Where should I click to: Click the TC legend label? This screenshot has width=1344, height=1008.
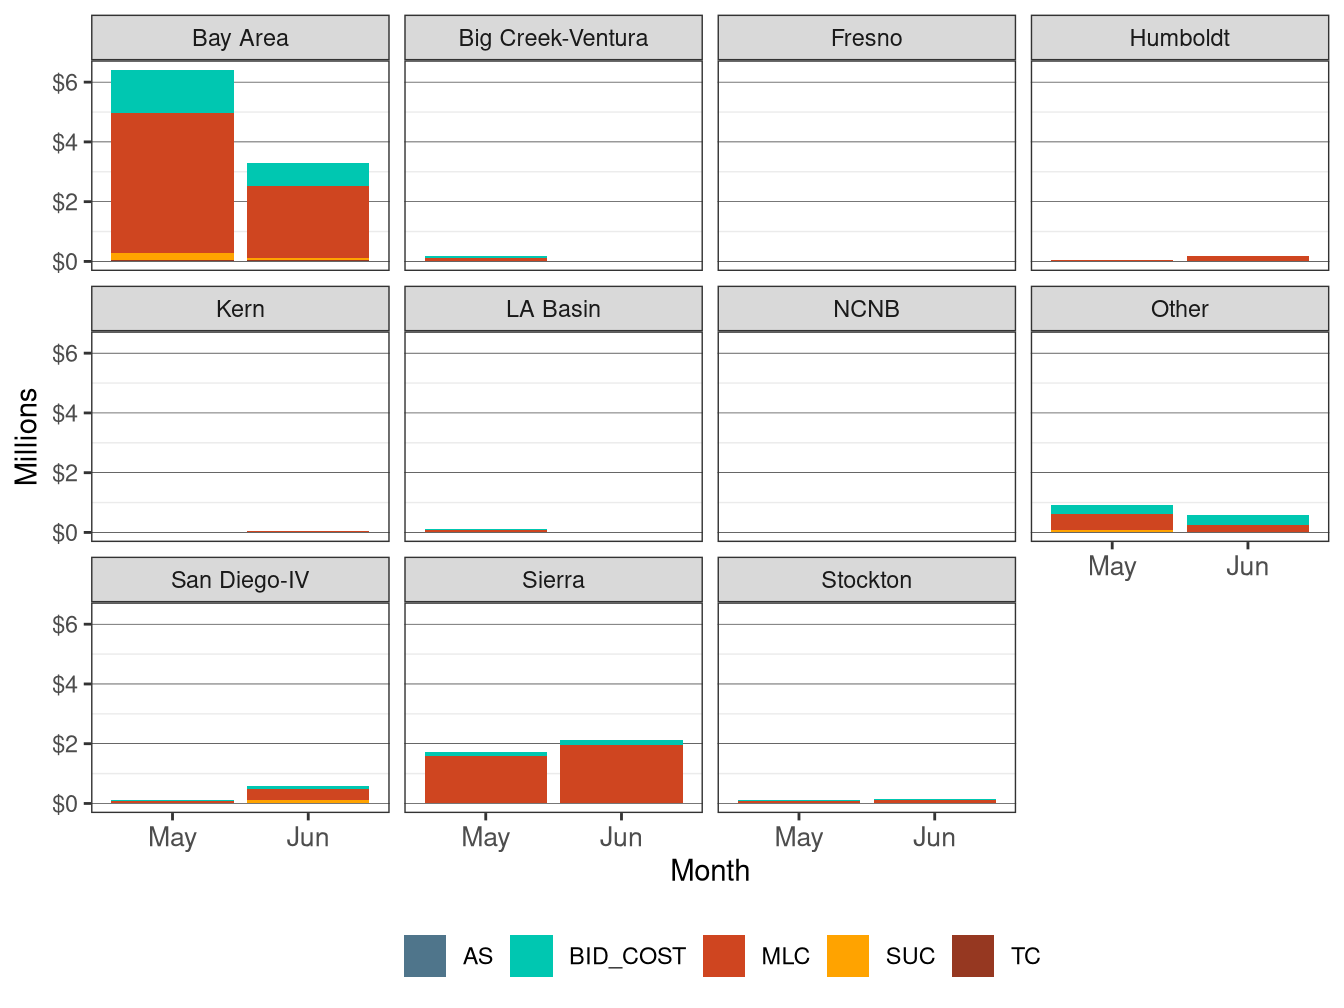[1025, 957]
